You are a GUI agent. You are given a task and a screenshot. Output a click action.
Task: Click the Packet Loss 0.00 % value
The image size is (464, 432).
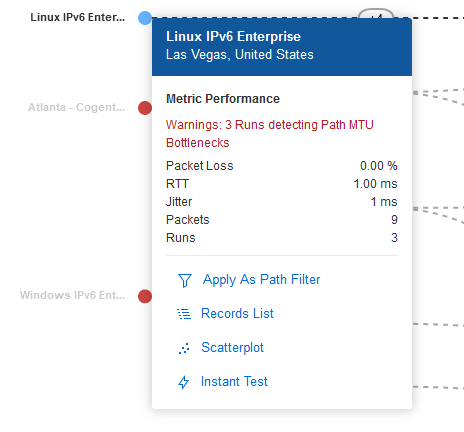coord(379,166)
